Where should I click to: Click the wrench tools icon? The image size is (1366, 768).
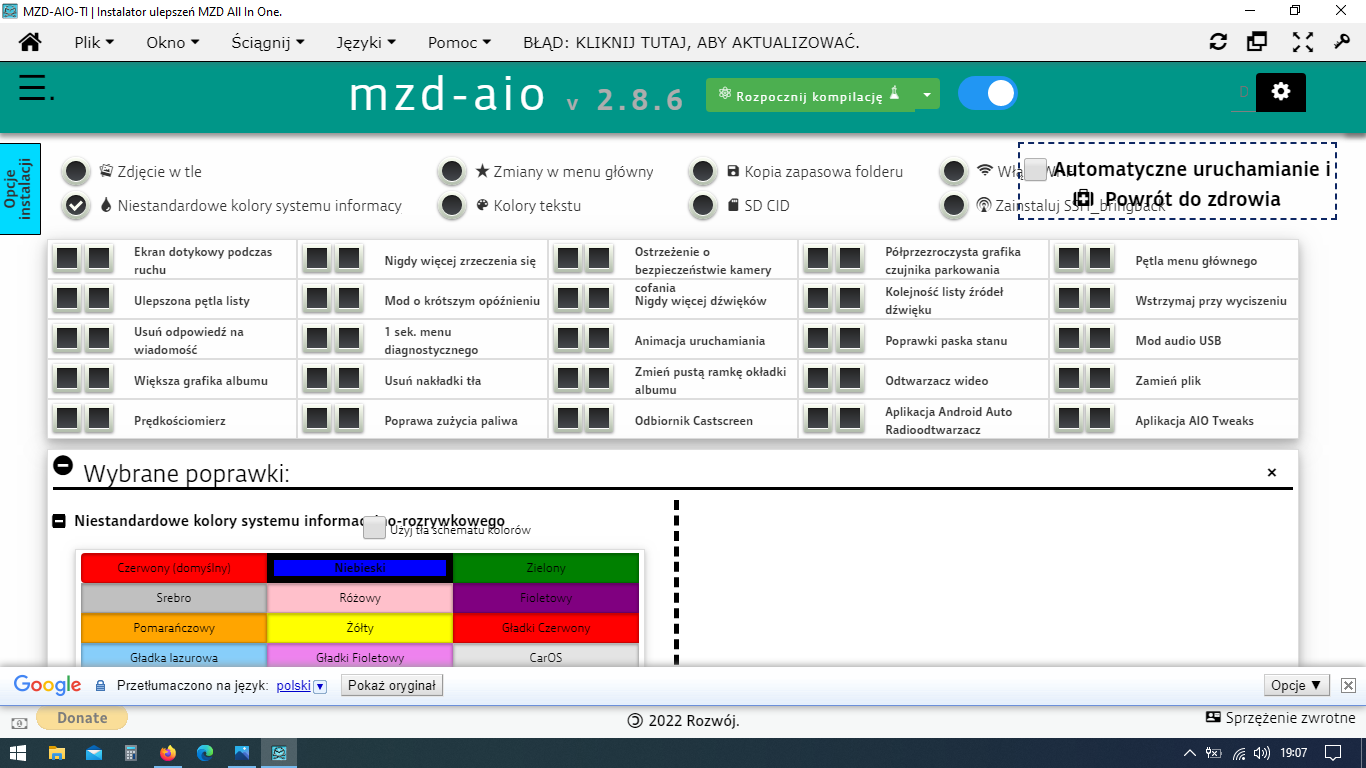coord(1343,42)
